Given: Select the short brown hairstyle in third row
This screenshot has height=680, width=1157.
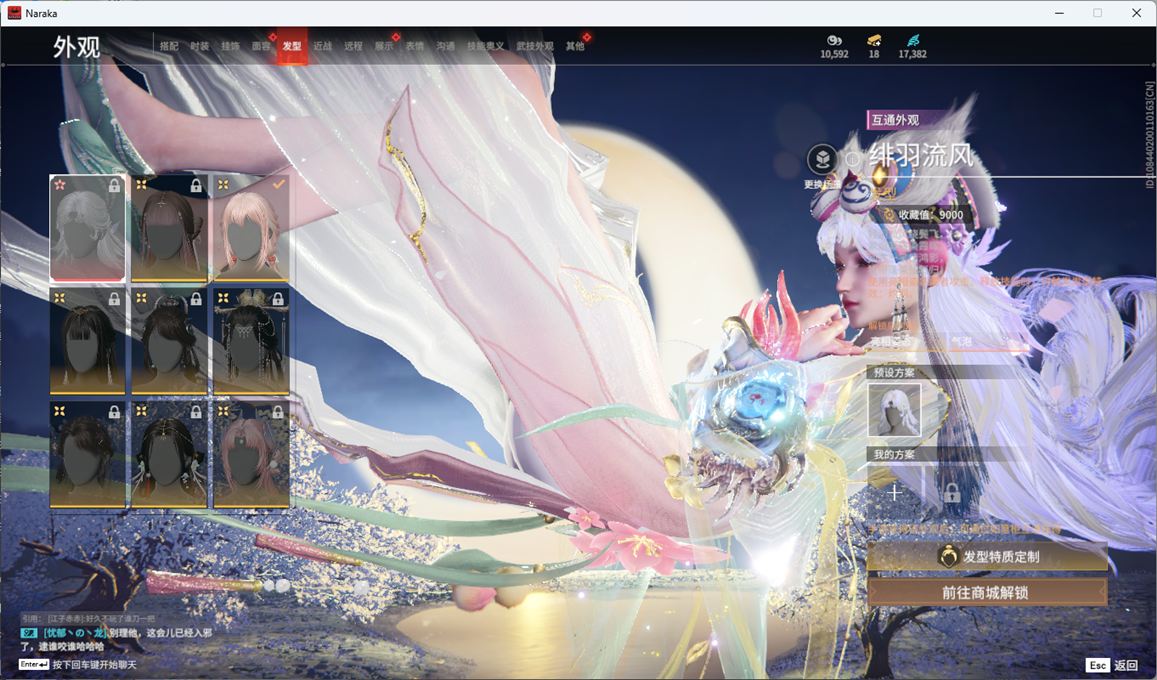Looking at the screenshot, I should tap(87, 454).
